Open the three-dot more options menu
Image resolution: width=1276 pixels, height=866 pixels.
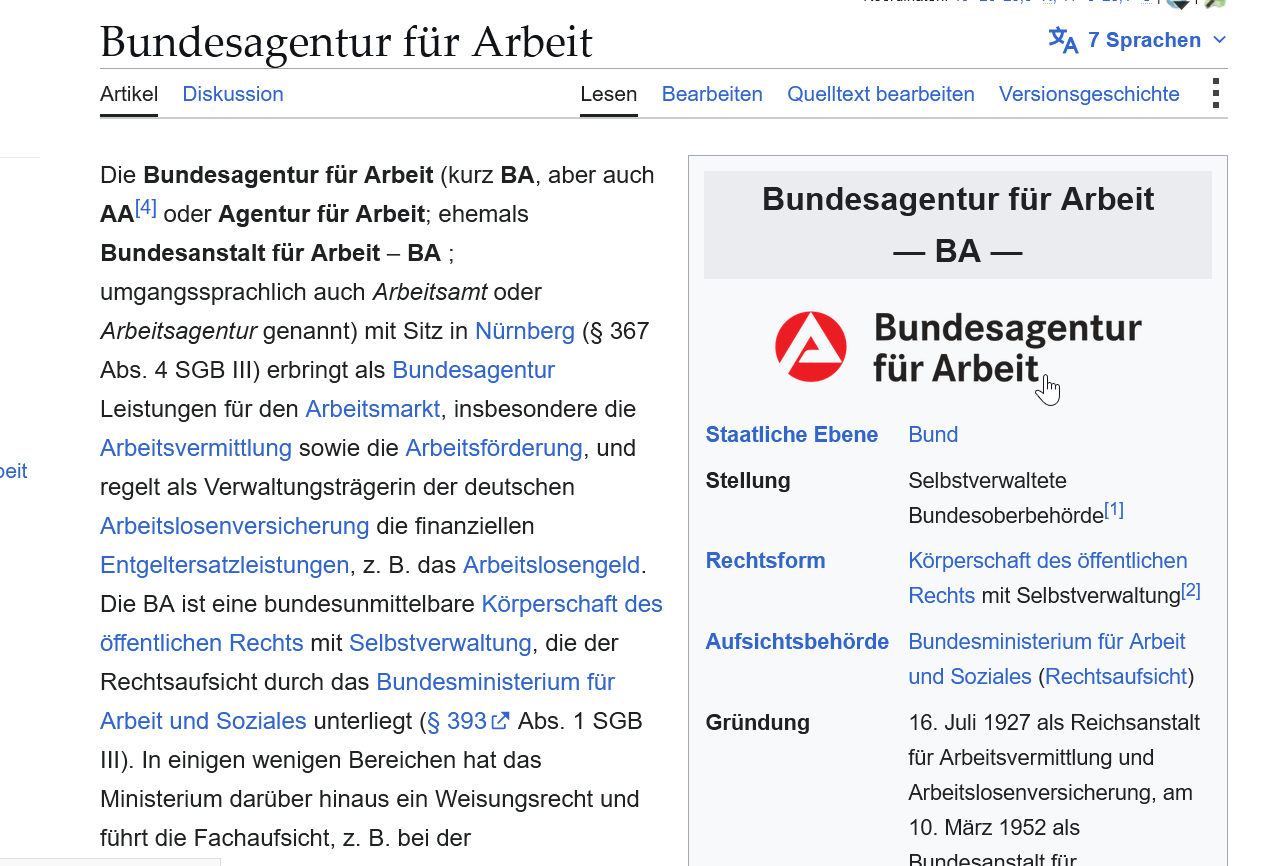[x=1216, y=93]
